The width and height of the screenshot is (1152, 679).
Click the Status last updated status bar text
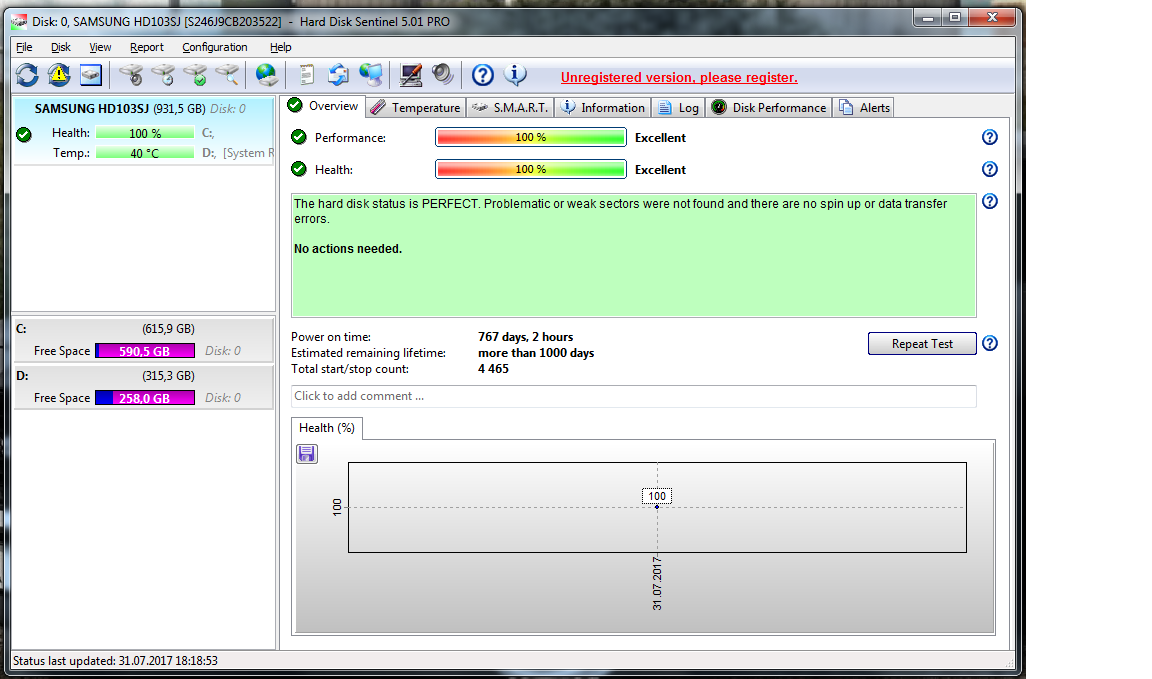tap(115, 661)
